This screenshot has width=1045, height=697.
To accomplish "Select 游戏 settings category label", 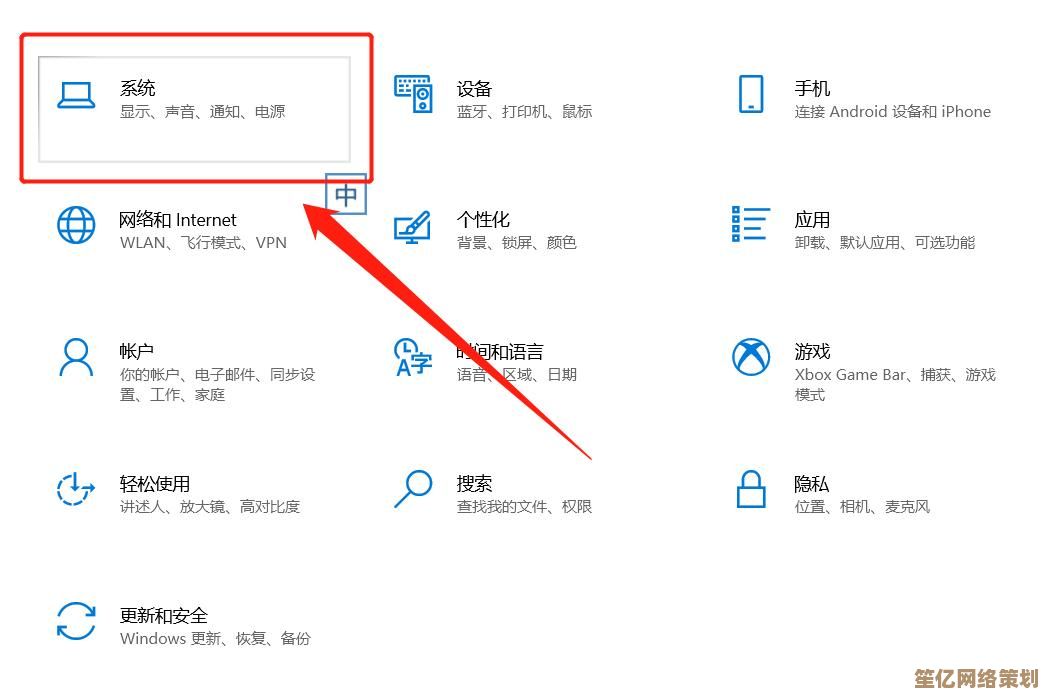I will (812, 351).
